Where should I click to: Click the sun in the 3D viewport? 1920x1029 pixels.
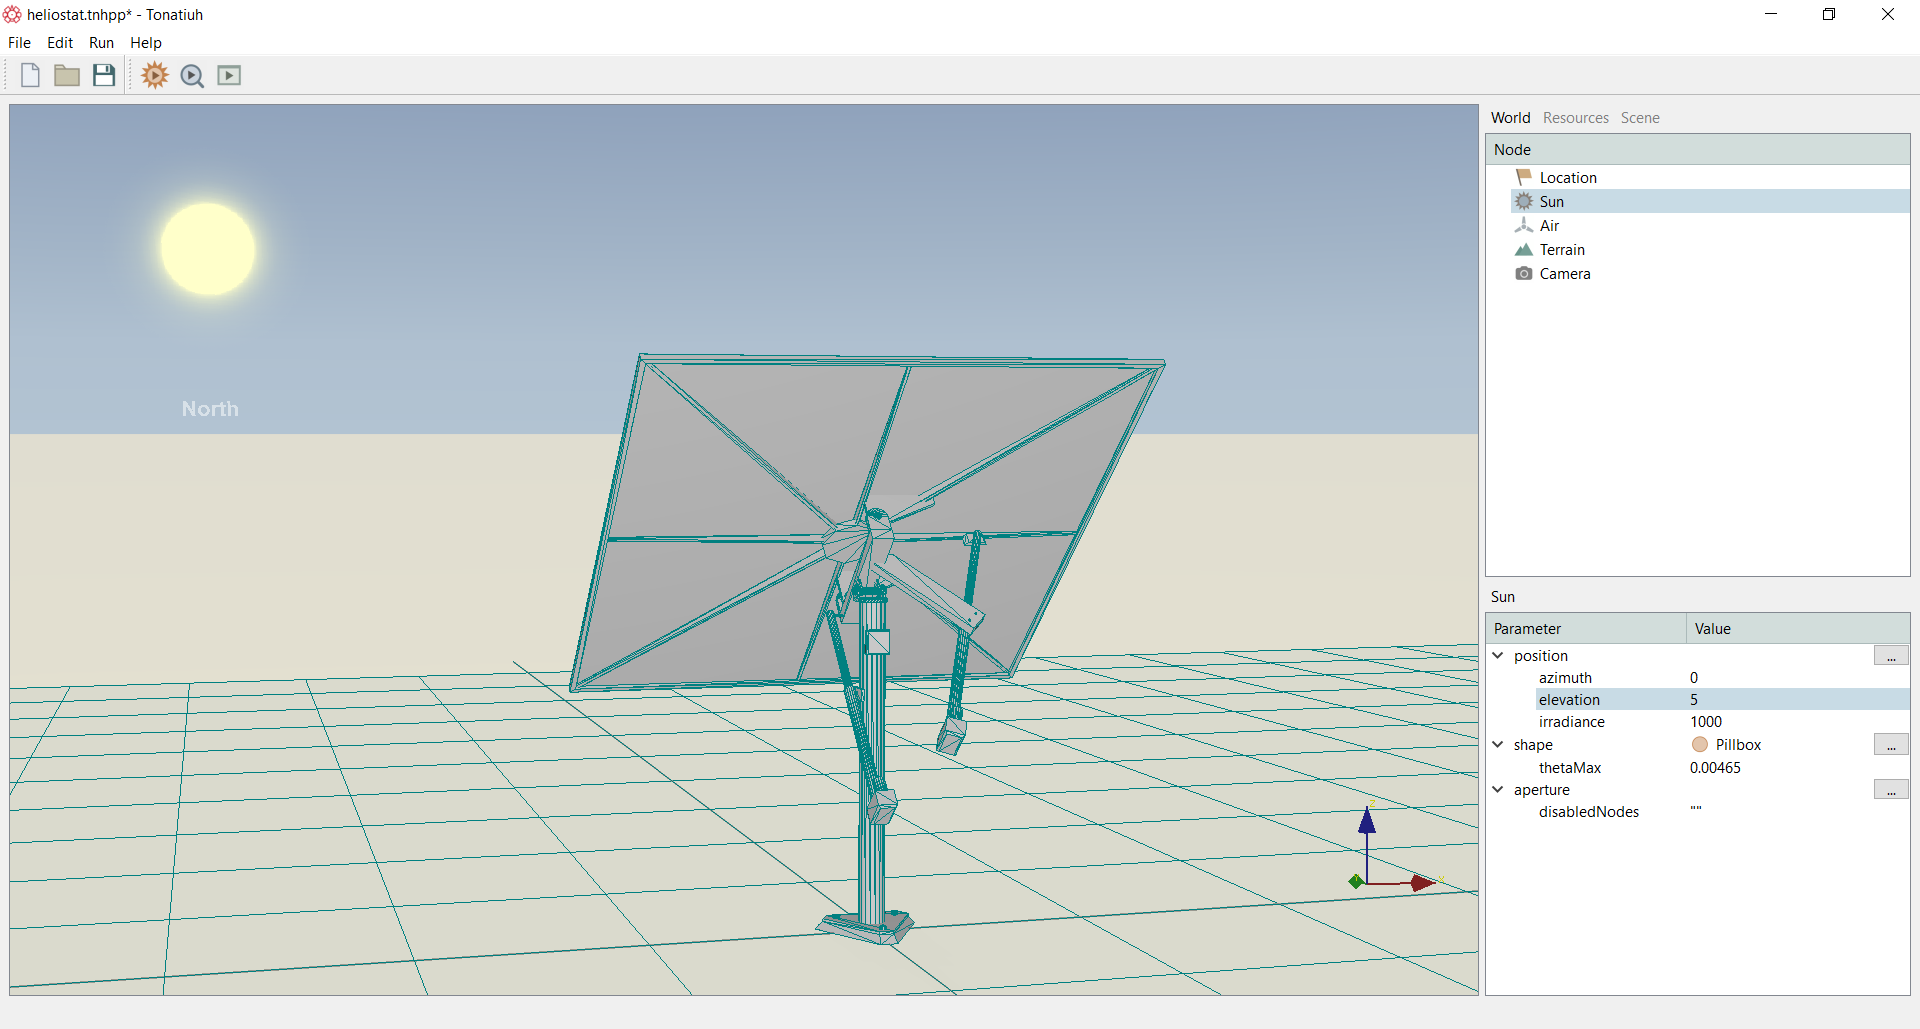tap(208, 249)
